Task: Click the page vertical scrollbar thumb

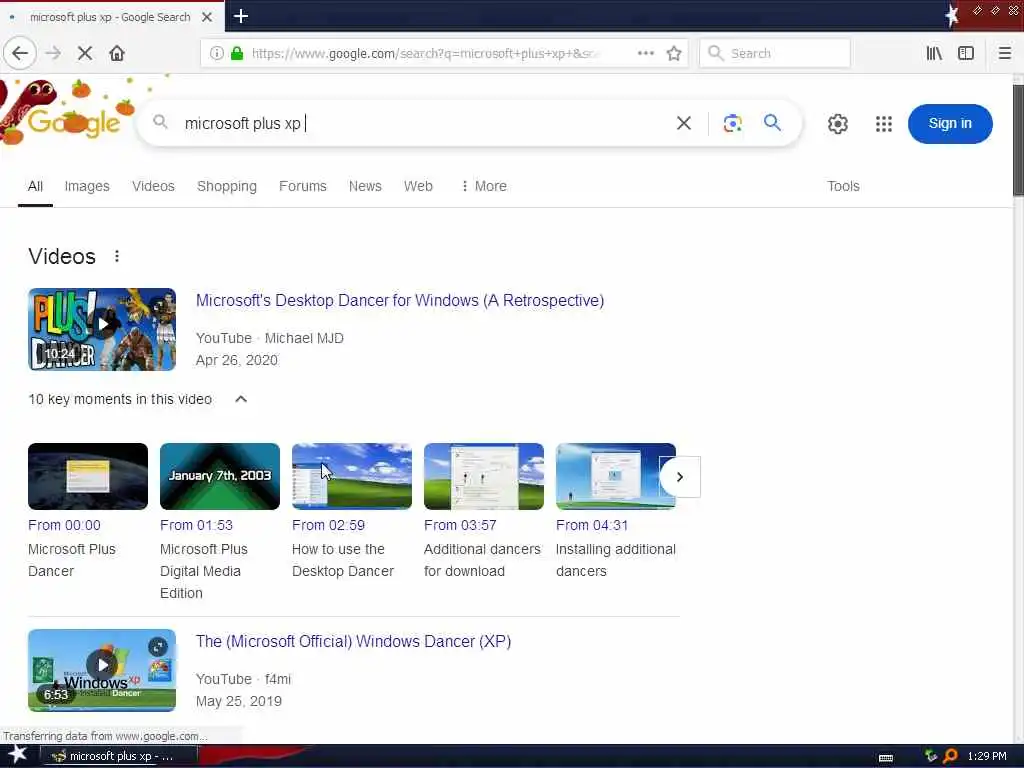Action: point(1018,140)
